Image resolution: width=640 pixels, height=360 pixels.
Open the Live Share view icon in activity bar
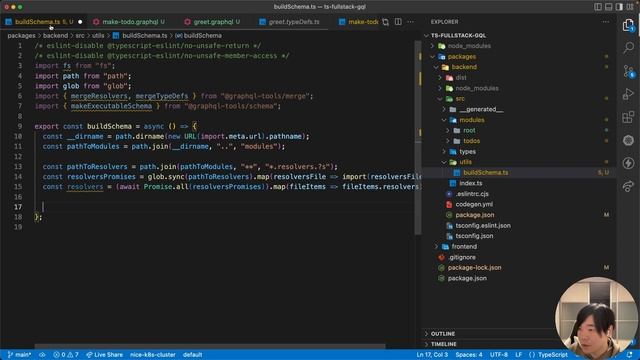coord(628,186)
